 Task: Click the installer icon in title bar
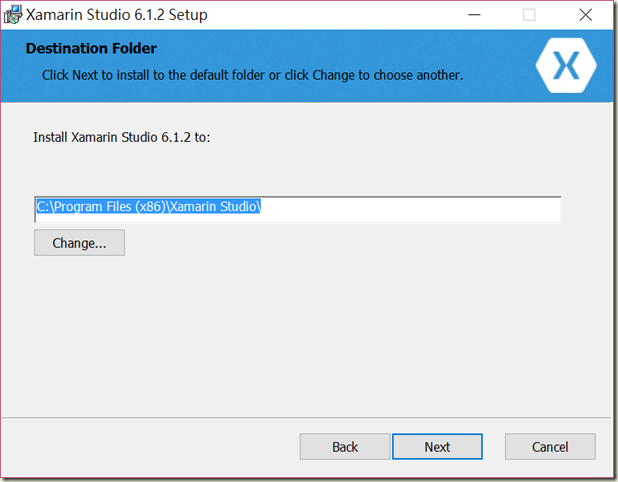pyautogui.click(x=13, y=15)
